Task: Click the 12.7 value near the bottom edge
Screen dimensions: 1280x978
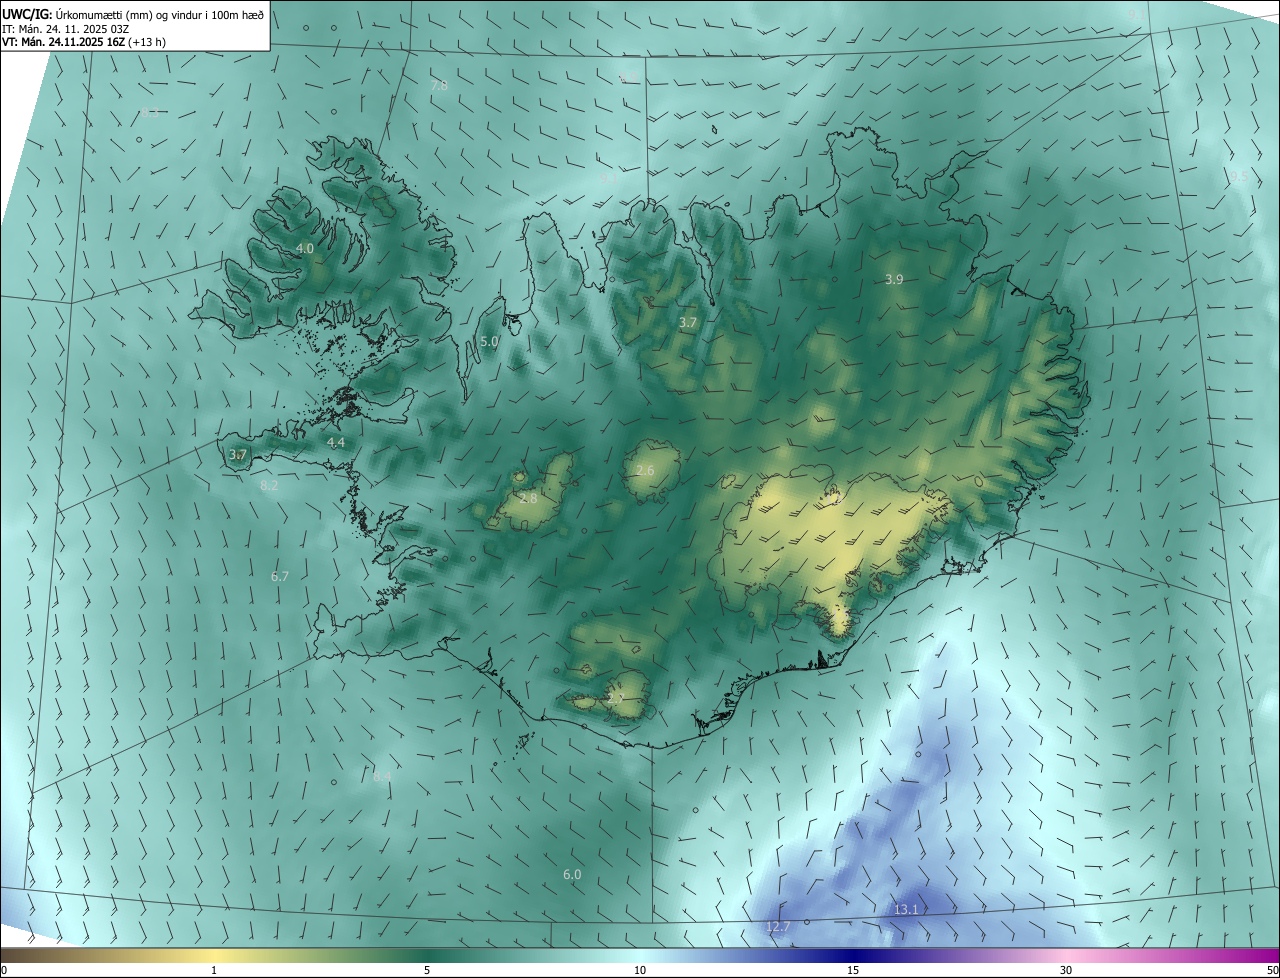Action: pyautogui.click(x=778, y=927)
